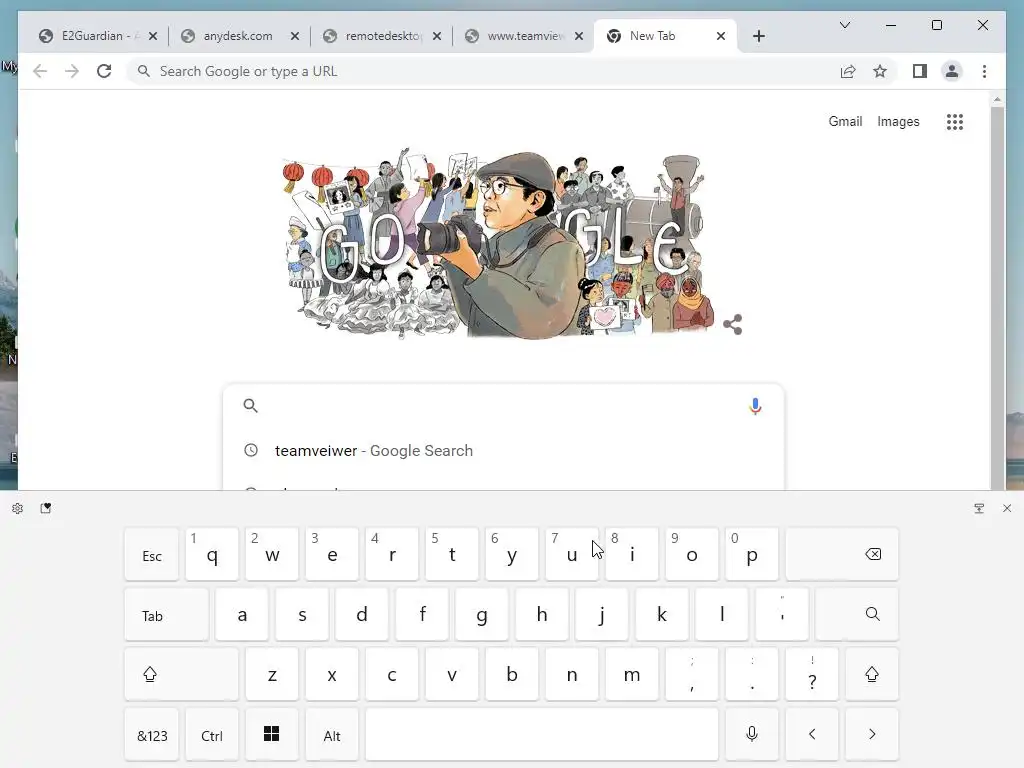
Task: Switch to the www.teamviewer tab
Action: click(x=525, y=36)
